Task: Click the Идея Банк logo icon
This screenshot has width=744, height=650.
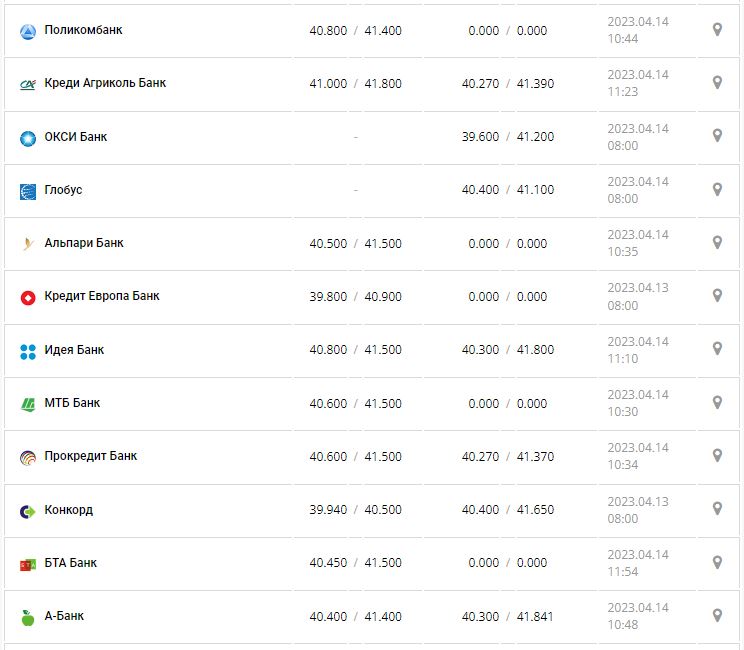Action: pos(28,351)
